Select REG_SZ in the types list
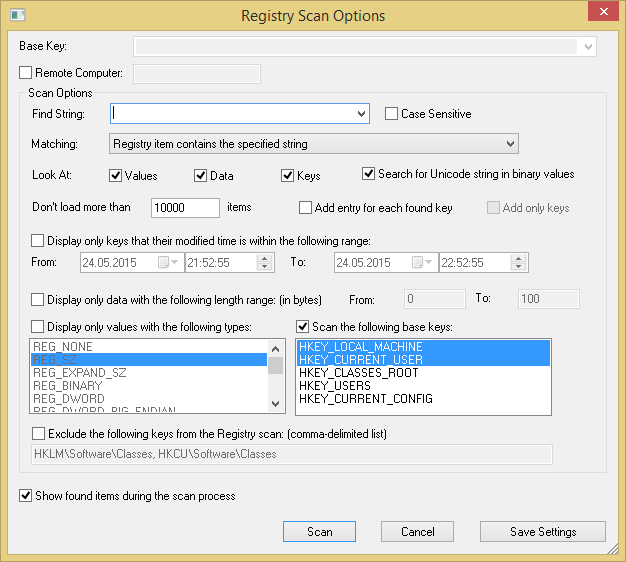Image resolution: width=626 pixels, height=562 pixels. coord(149,360)
